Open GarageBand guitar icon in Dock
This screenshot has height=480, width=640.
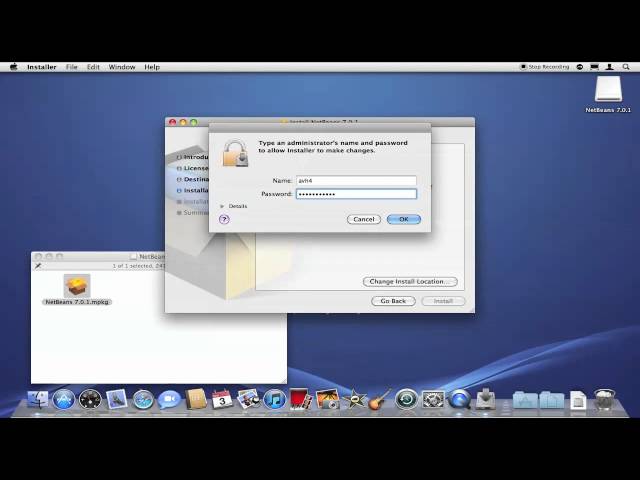(x=380, y=399)
